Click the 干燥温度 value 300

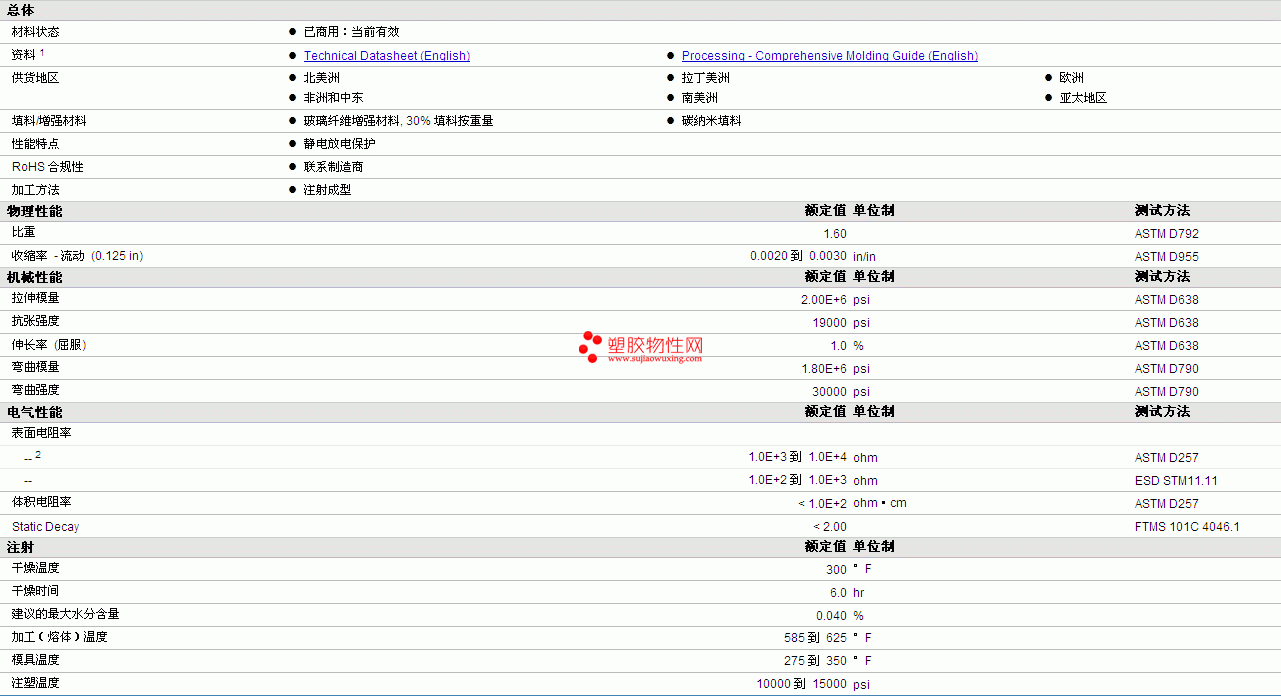(836, 570)
